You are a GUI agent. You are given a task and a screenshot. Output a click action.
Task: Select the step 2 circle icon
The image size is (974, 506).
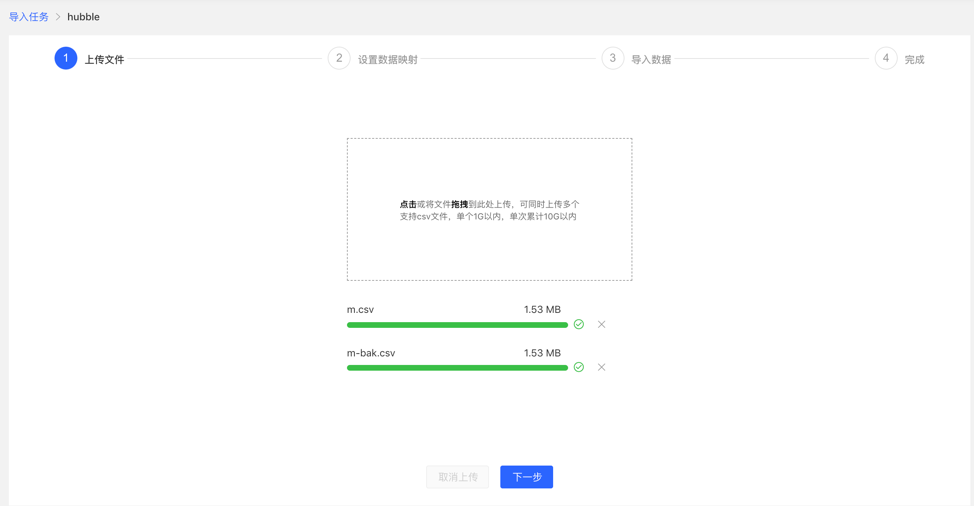click(339, 59)
